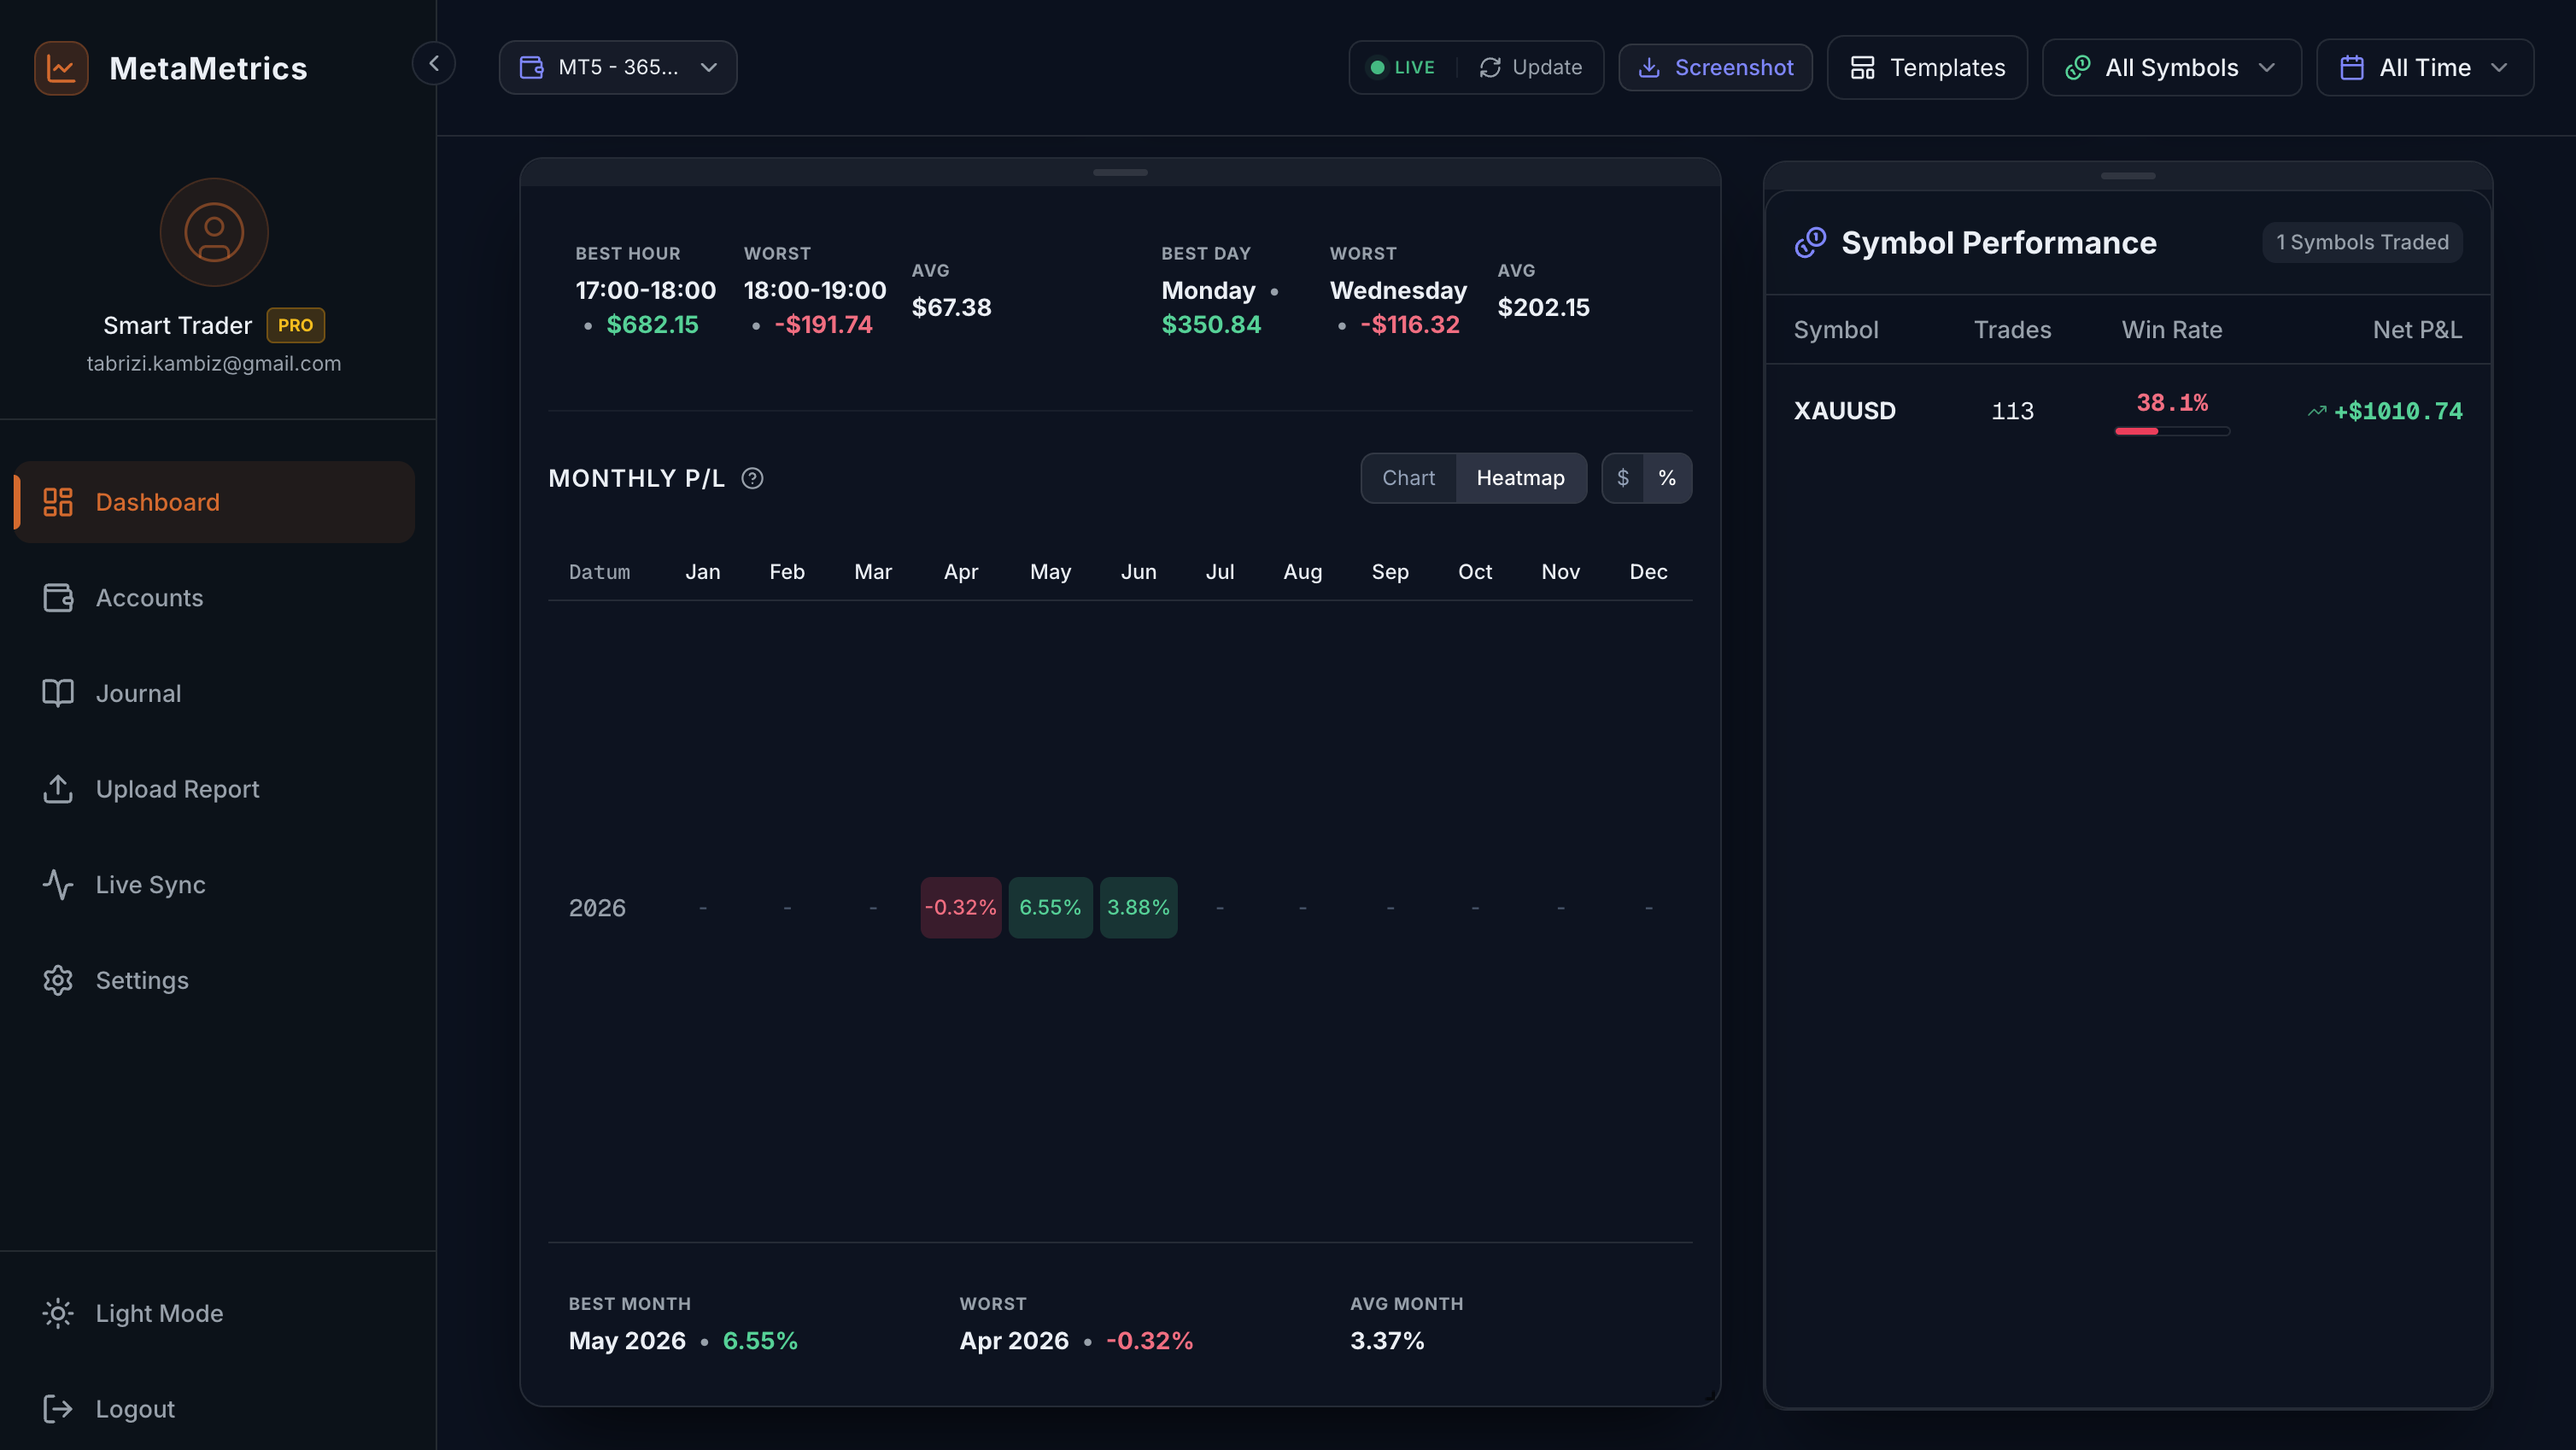Open the All Symbols filter dropdown

pyautogui.click(x=2171, y=67)
